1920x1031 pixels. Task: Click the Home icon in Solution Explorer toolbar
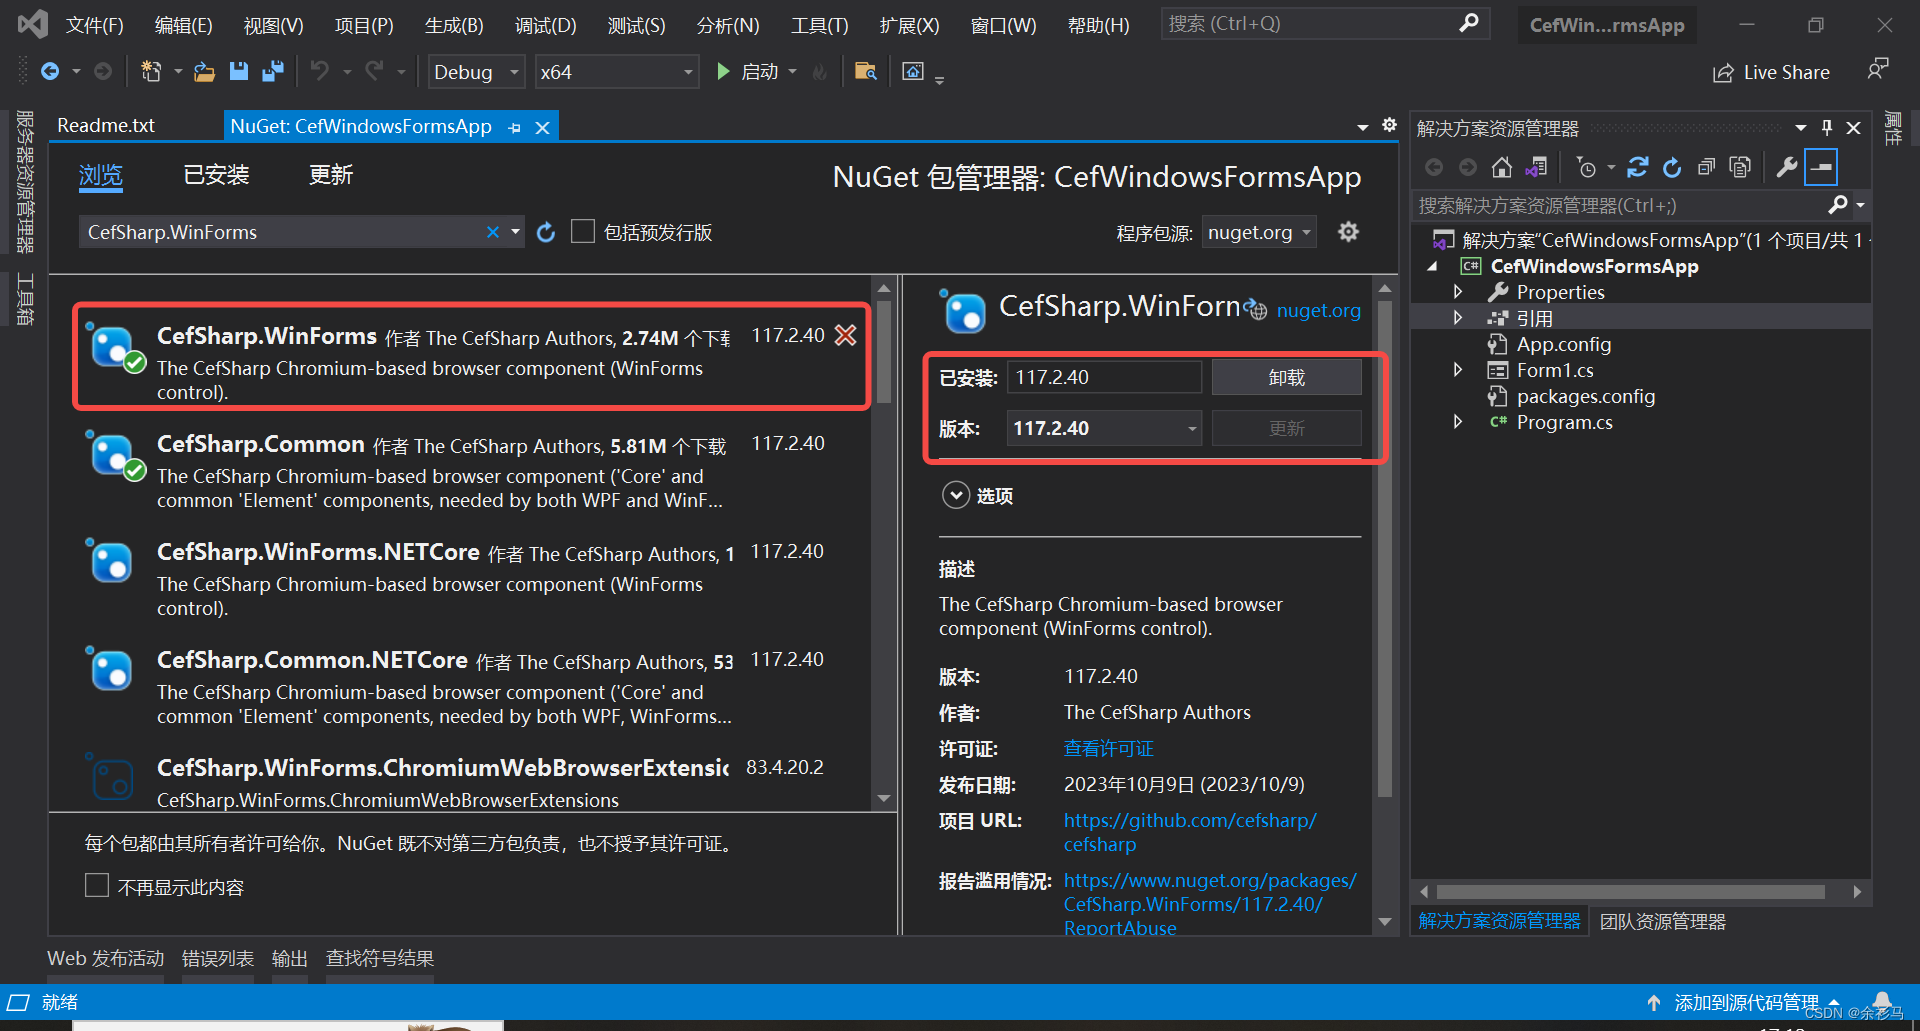1500,167
